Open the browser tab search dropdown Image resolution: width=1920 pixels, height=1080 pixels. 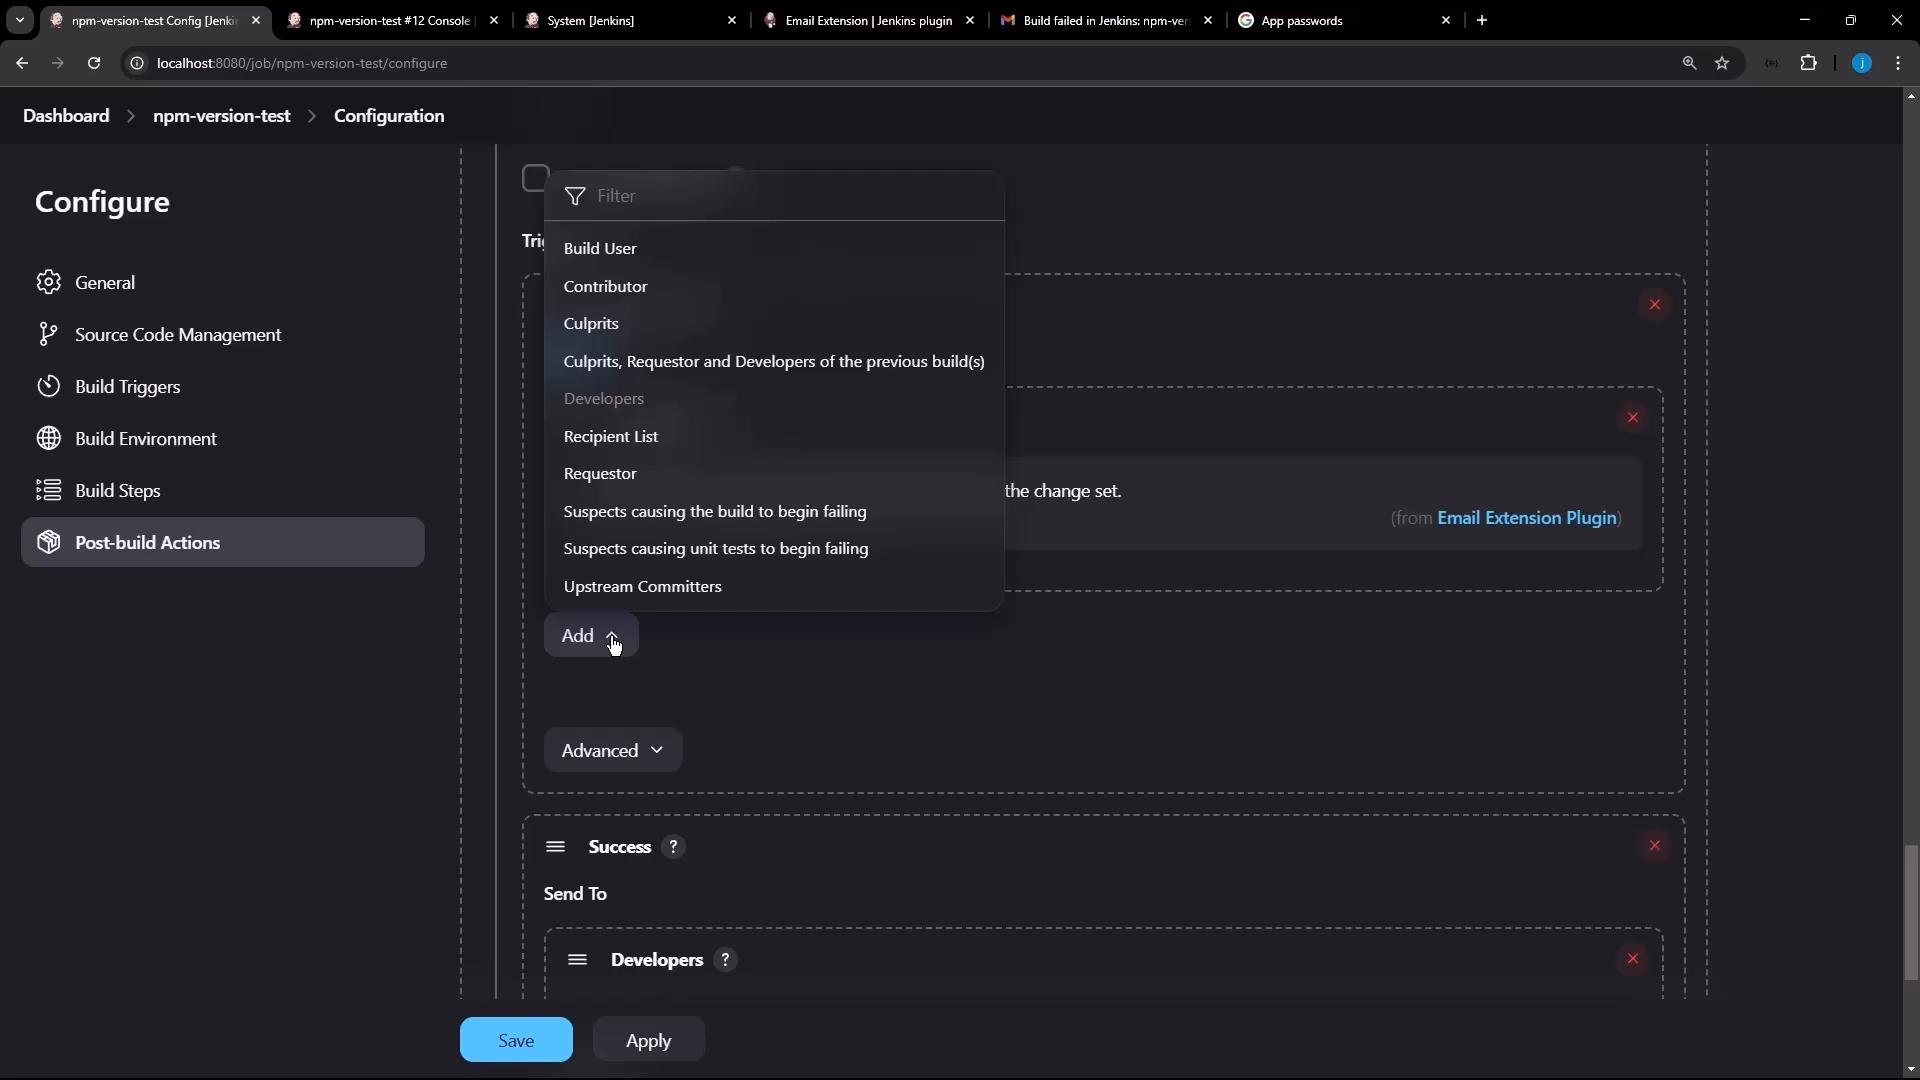pos(20,20)
